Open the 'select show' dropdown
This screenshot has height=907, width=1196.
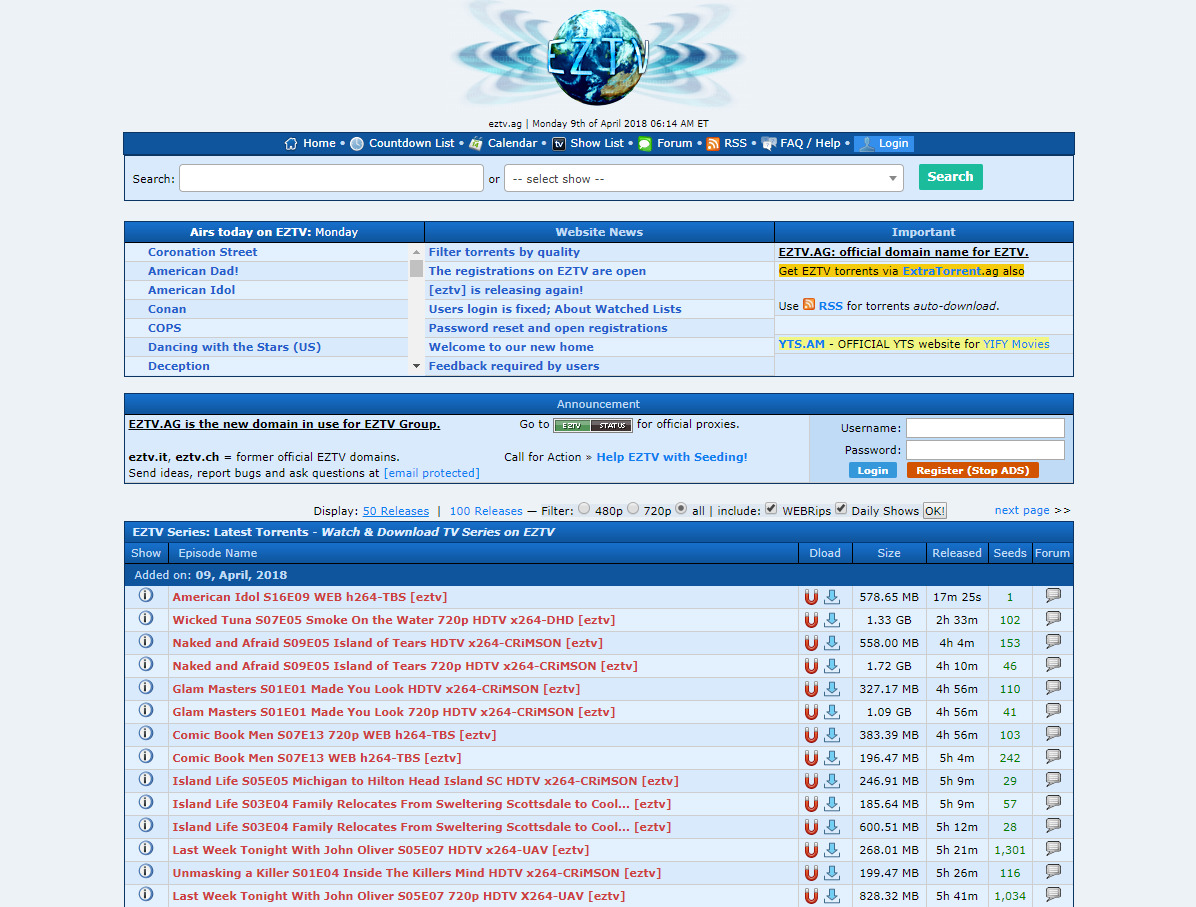(703, 179)
